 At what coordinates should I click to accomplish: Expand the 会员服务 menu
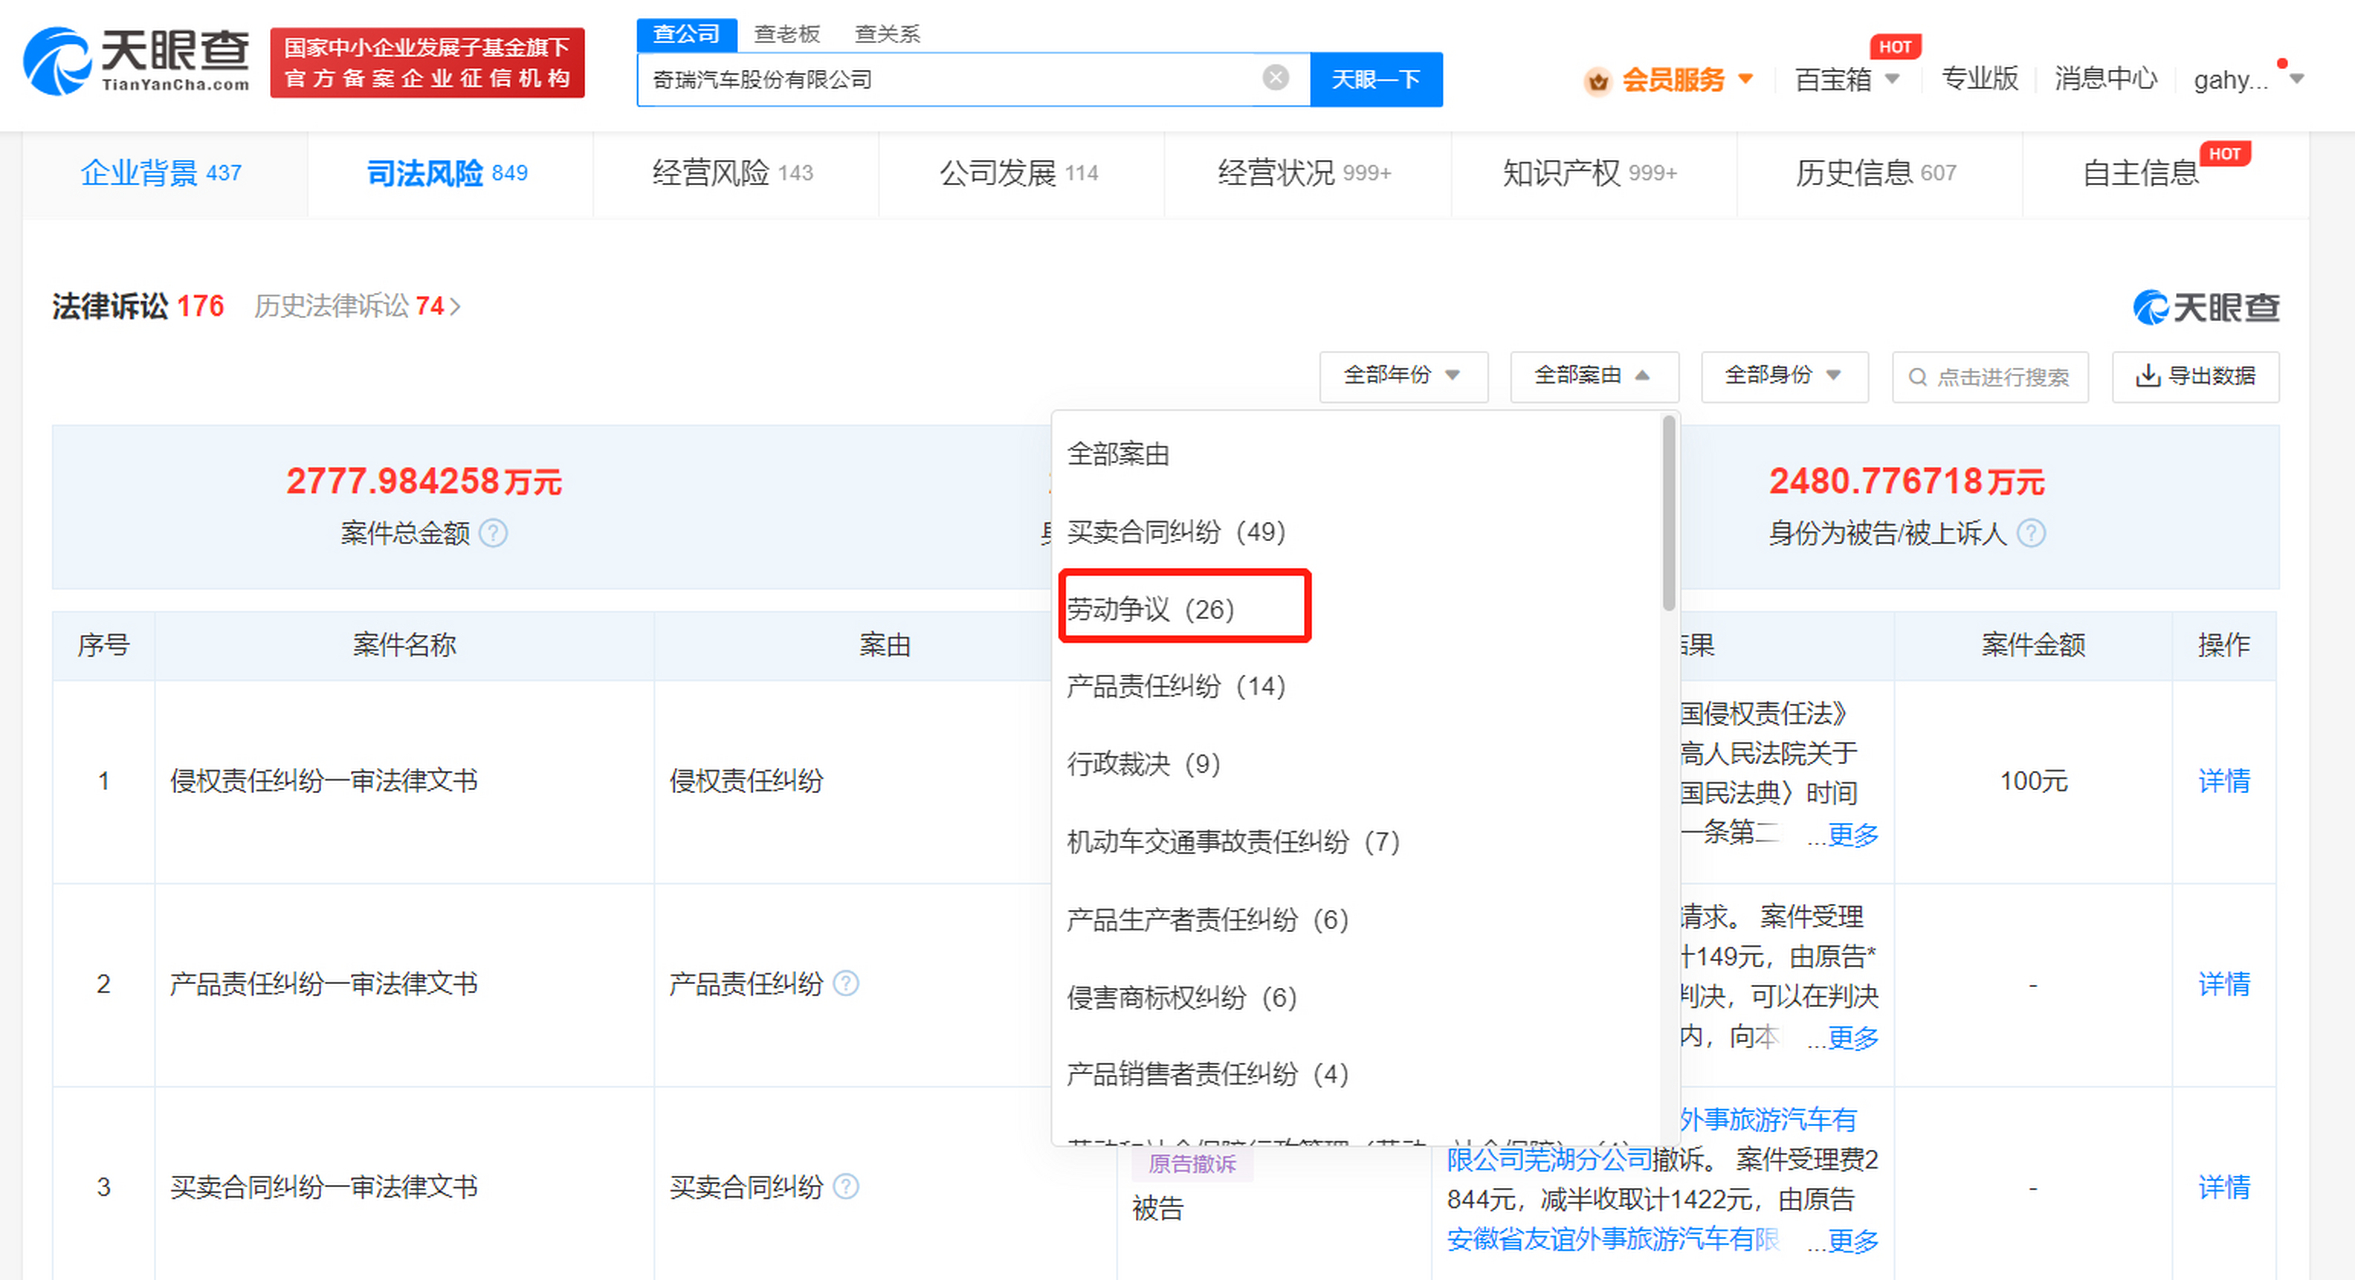[x=1746, y=78]
